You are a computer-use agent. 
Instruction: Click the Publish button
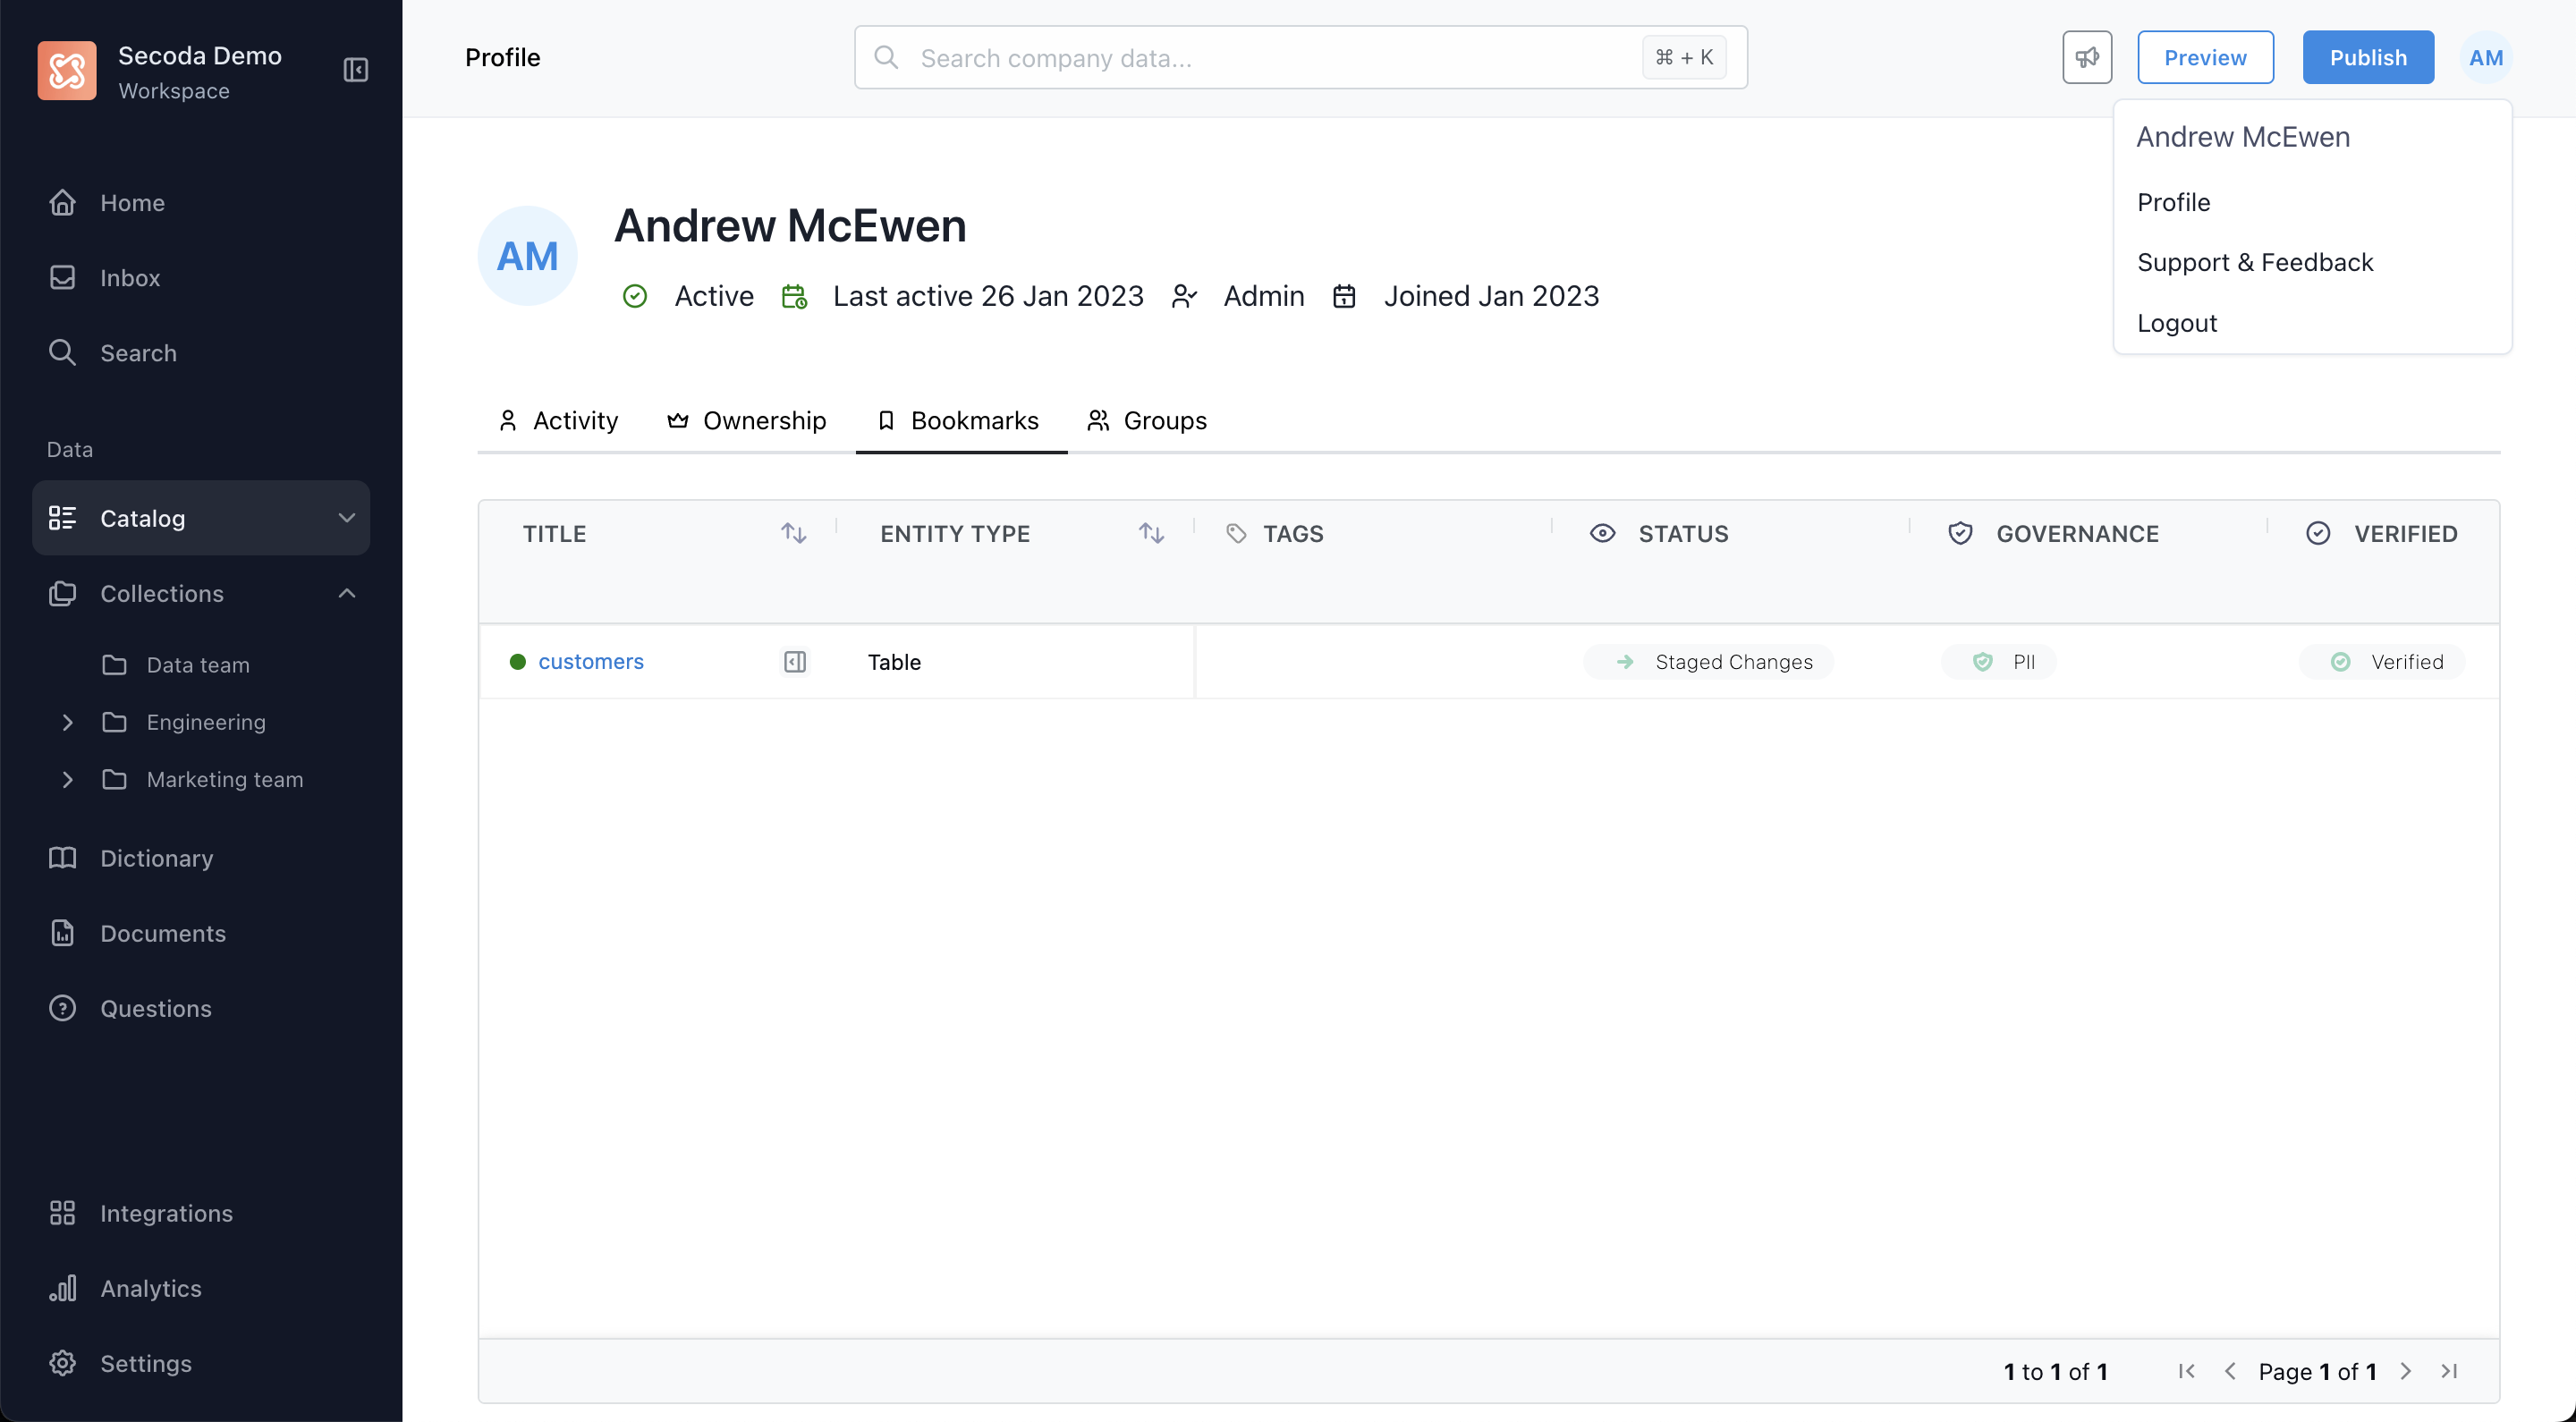pyautogui.click(x=2368, y=57)
